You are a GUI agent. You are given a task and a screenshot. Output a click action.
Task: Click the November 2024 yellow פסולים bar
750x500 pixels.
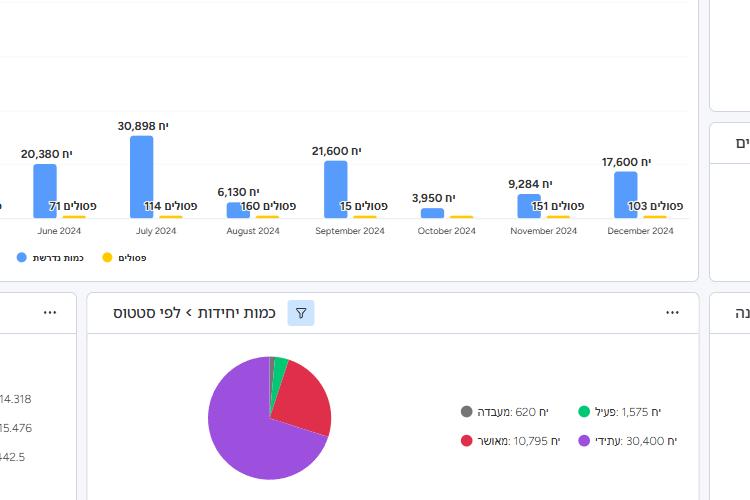pos(558,216)
